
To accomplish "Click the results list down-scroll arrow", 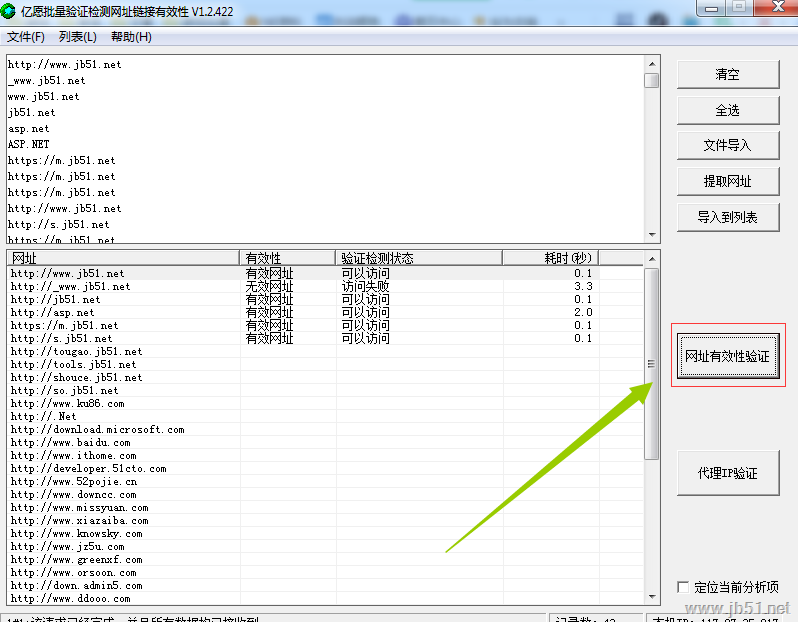I will [652, 597].
